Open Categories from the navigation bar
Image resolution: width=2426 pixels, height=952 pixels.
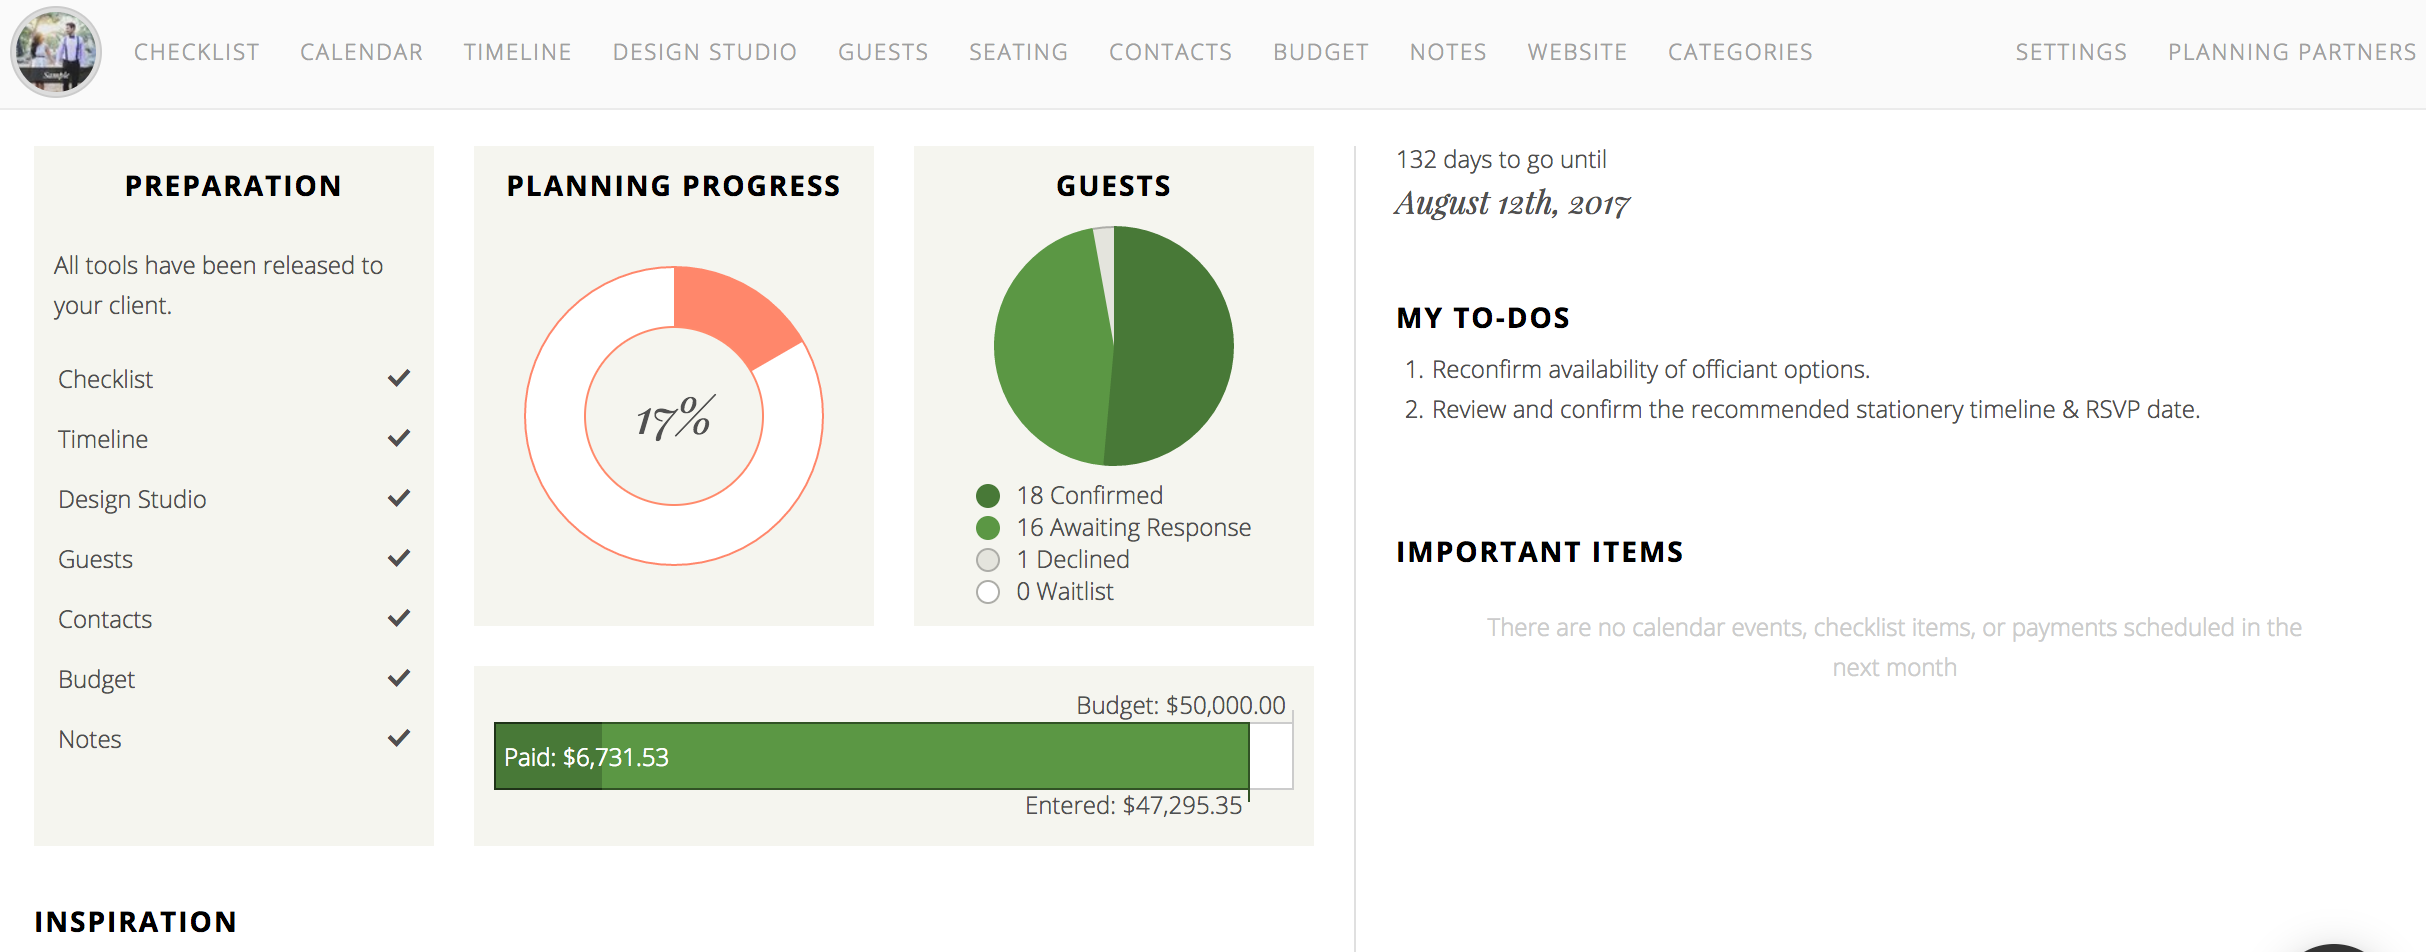click(x=1740, y=52)
